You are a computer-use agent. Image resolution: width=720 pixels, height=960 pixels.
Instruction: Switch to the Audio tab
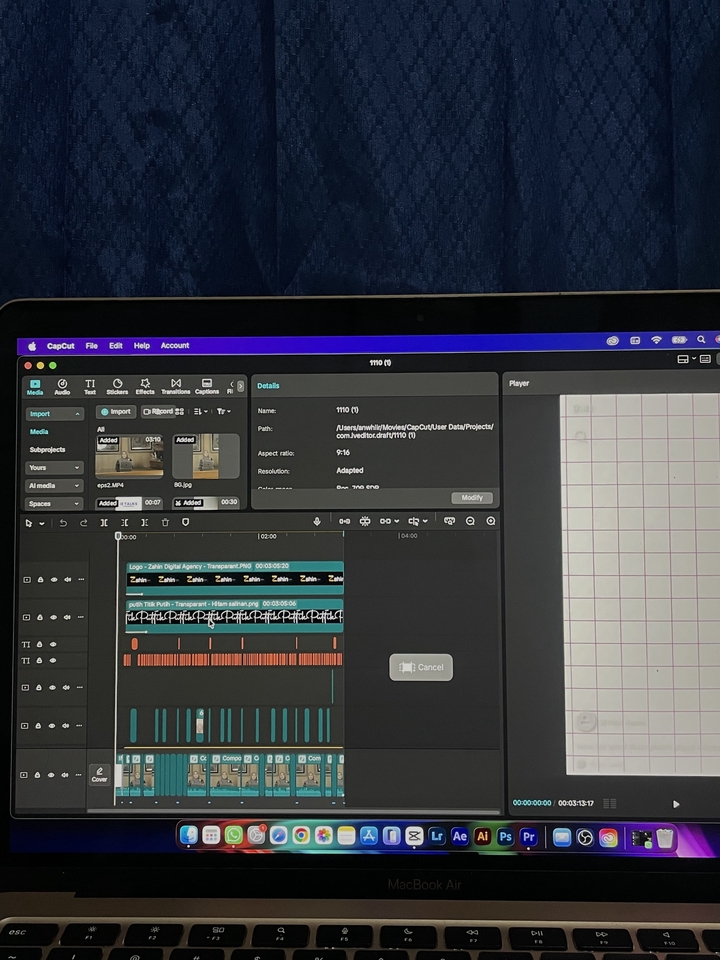click(x=62, y=386)
